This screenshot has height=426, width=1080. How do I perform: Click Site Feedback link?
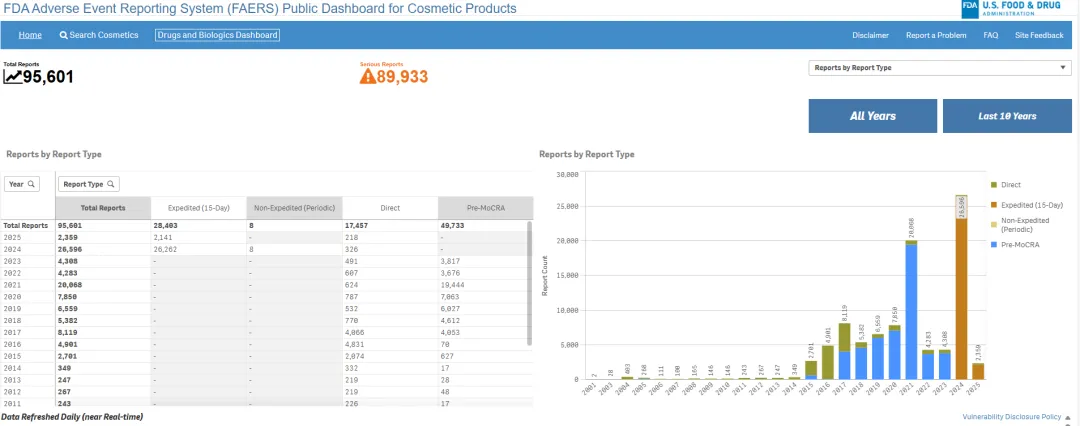click(1039, 35)
